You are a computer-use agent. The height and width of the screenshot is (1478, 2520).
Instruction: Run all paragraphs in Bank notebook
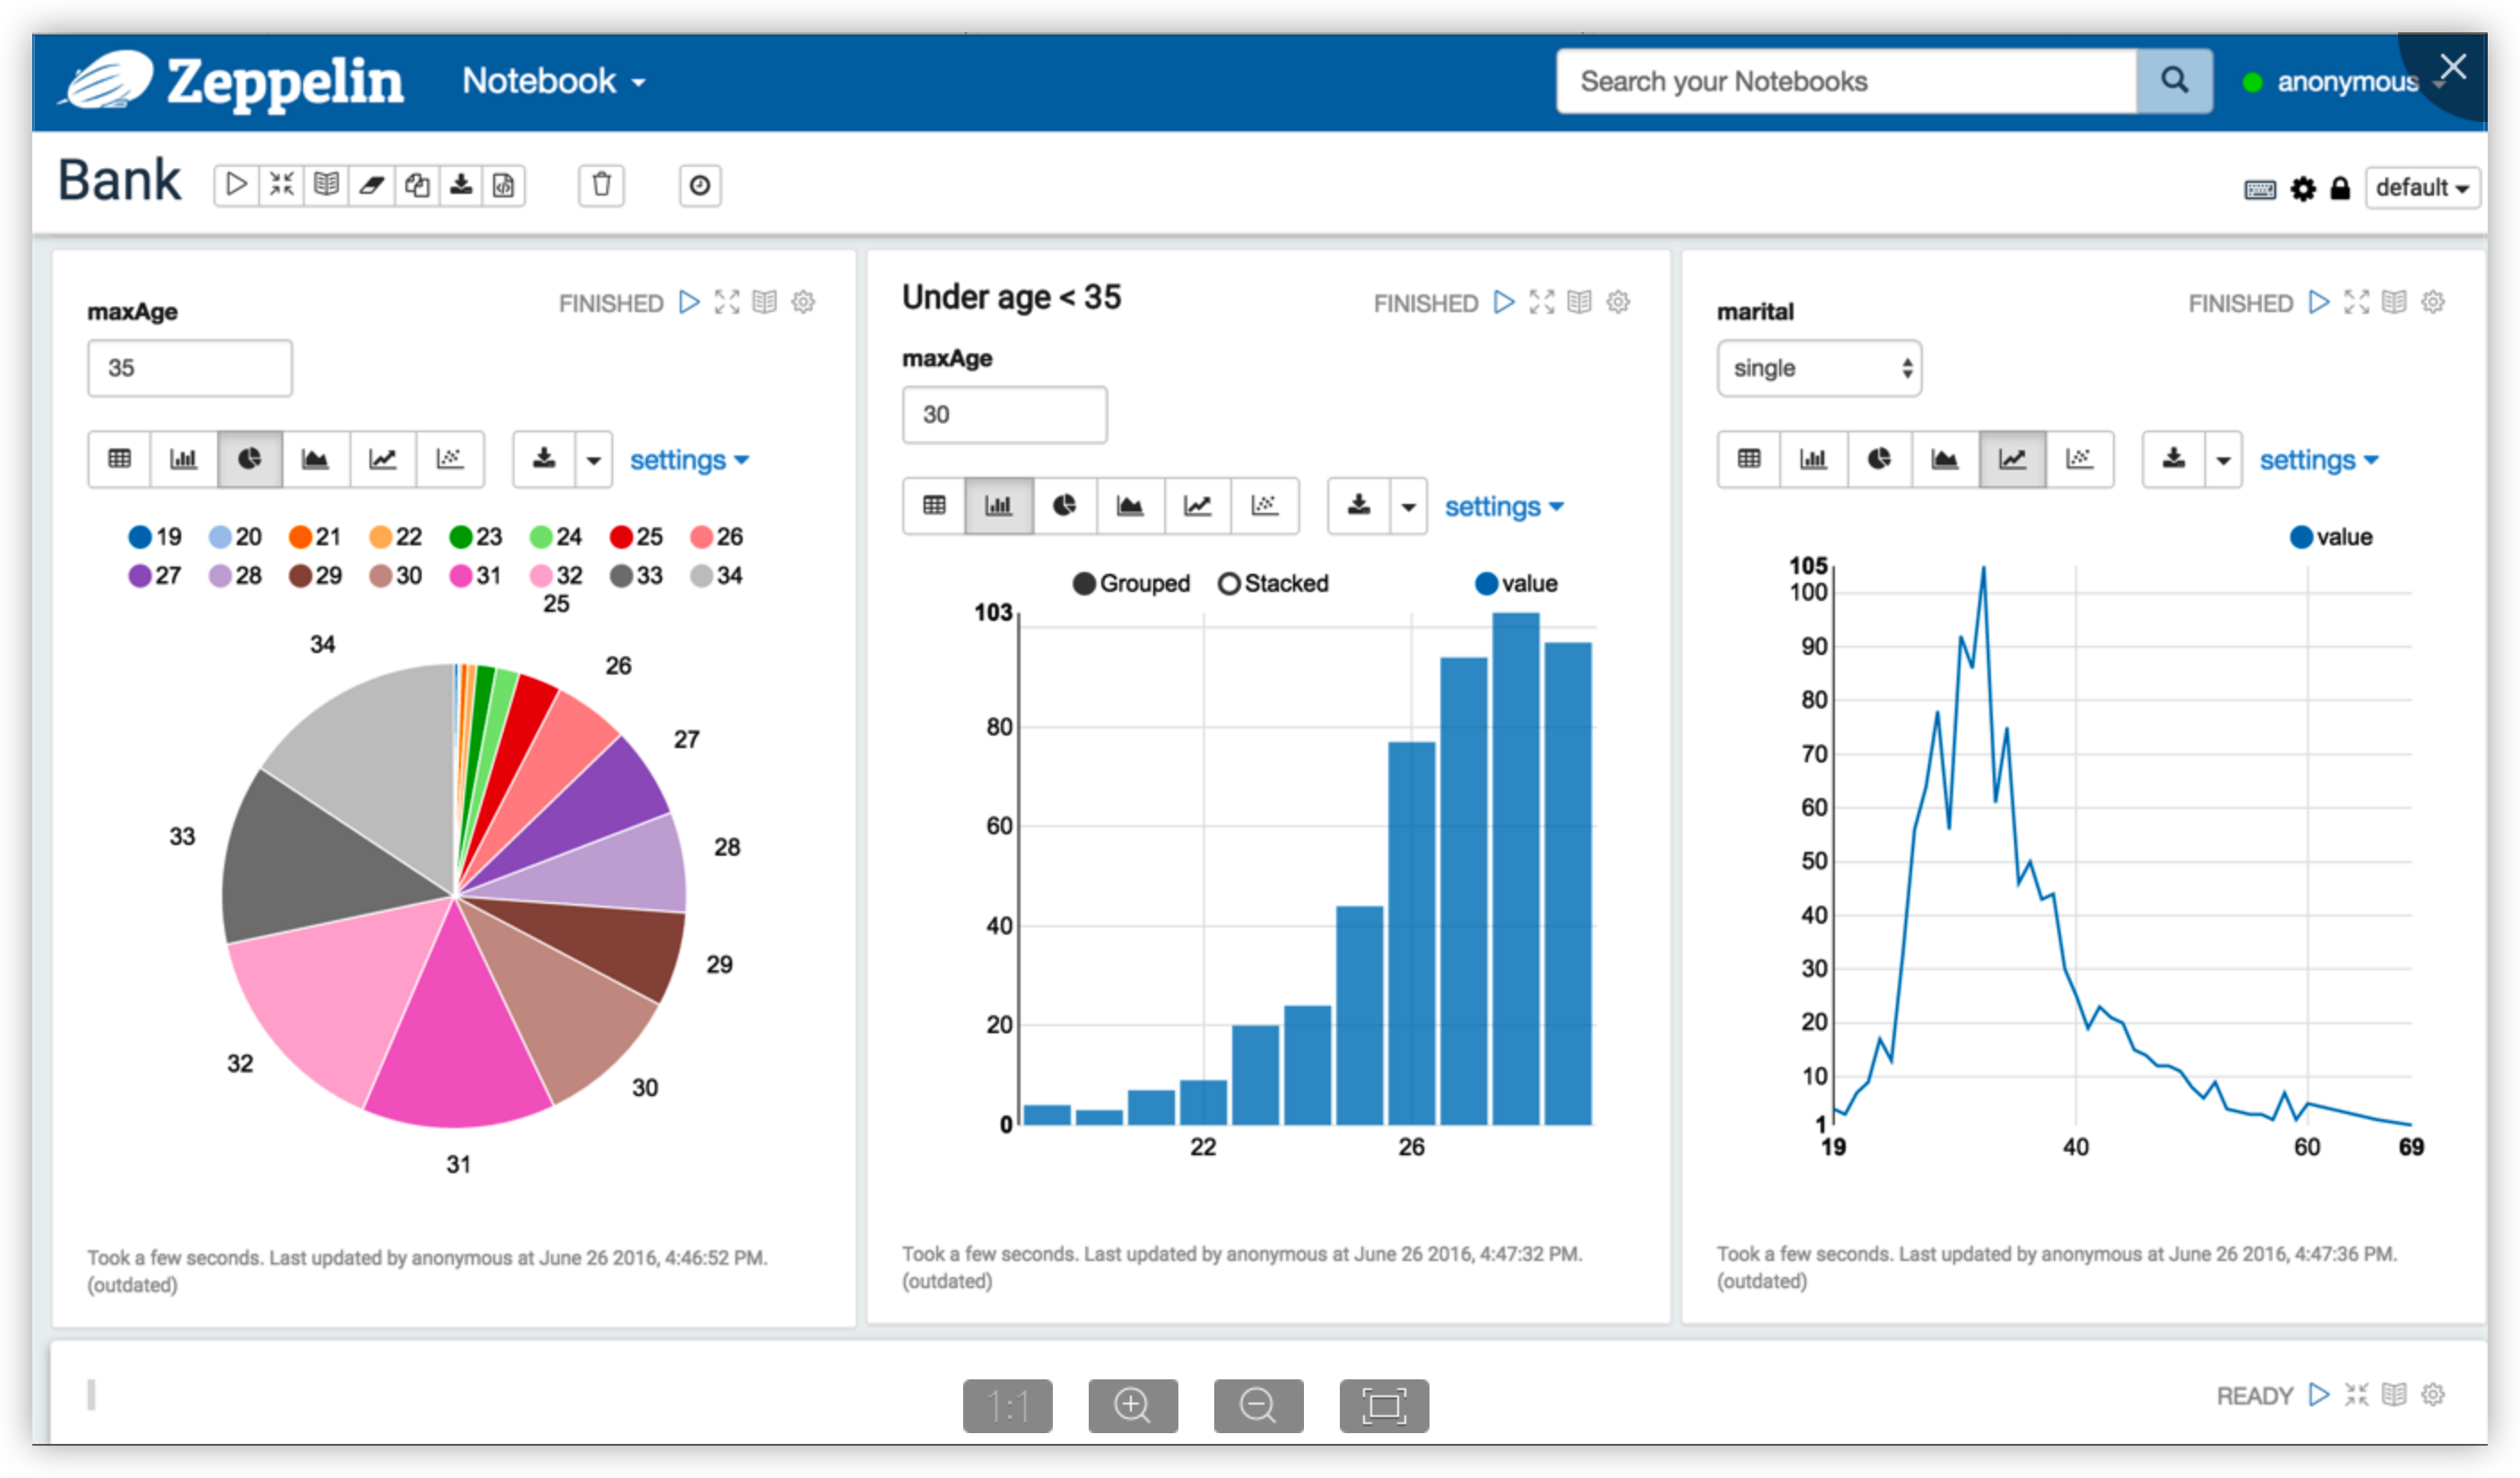point(236,185)
